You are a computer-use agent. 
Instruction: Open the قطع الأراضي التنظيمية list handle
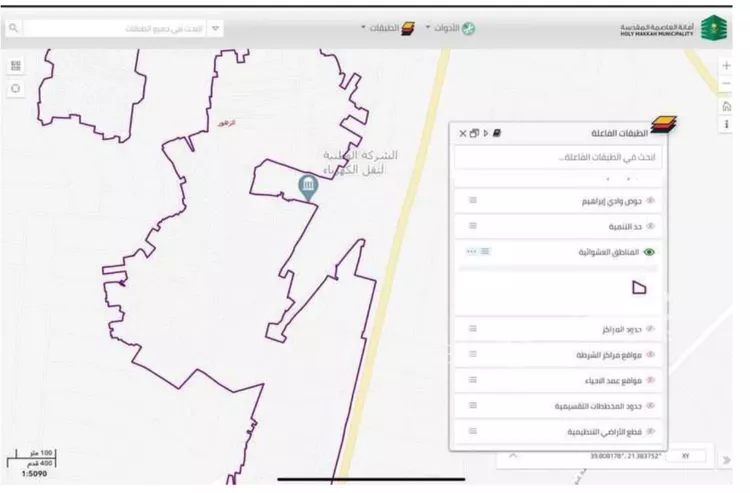pyautogui.click(x=473, y=431)
